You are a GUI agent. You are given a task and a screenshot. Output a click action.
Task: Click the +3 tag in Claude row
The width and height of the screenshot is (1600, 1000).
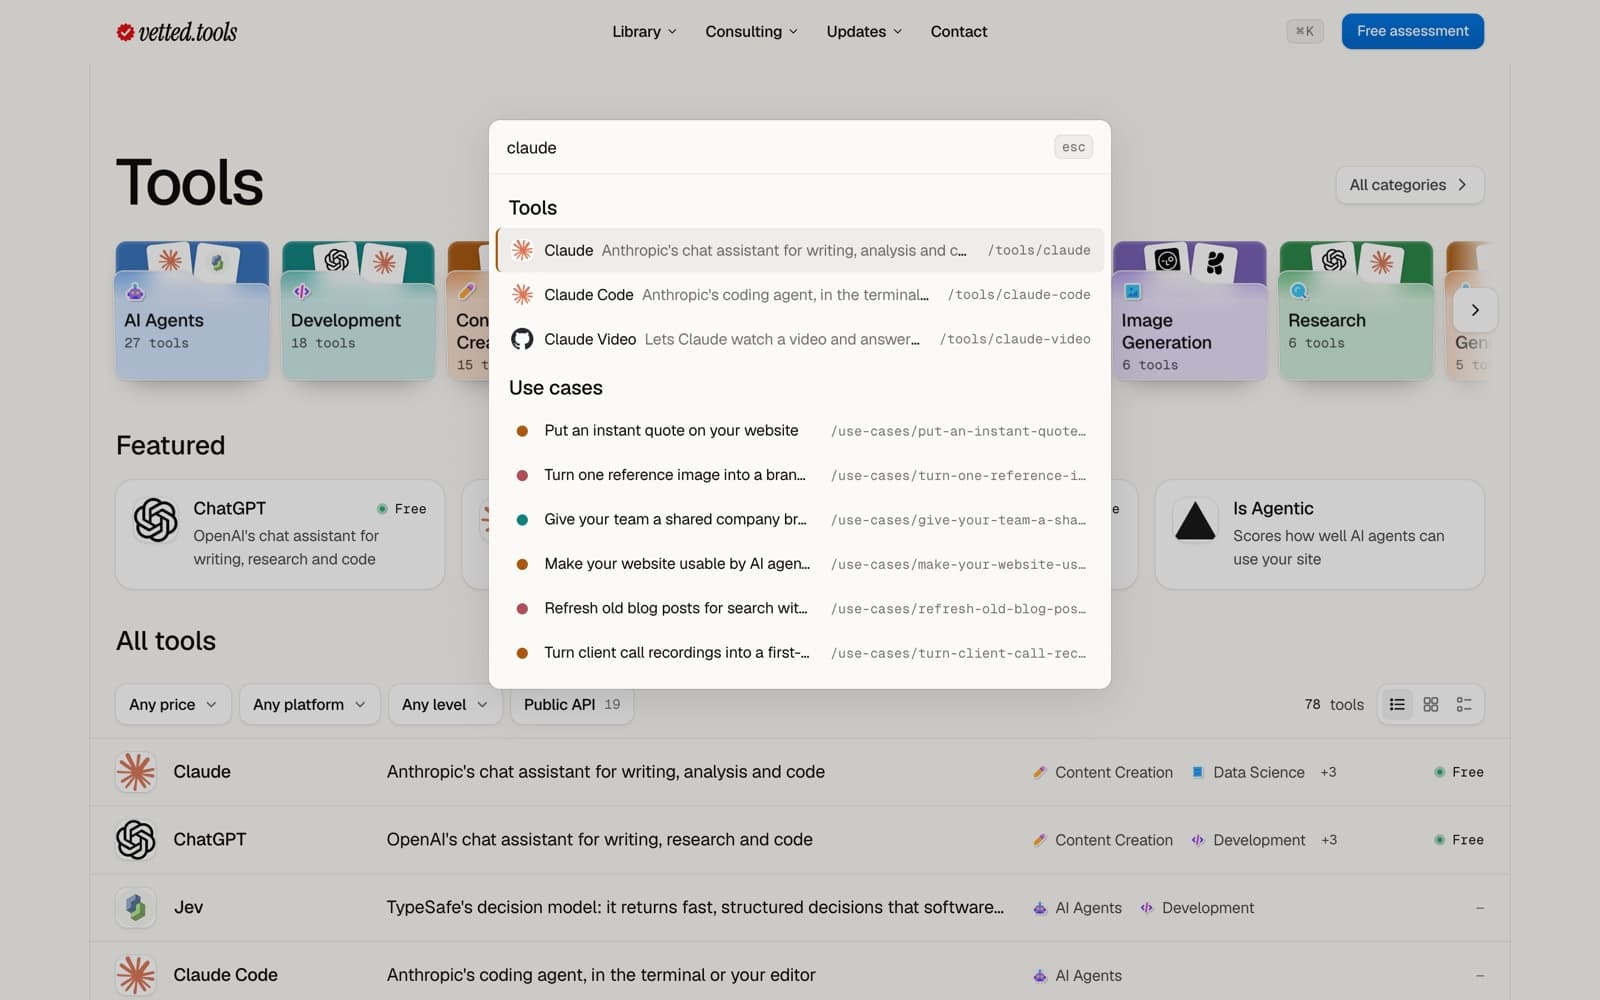1328,772
